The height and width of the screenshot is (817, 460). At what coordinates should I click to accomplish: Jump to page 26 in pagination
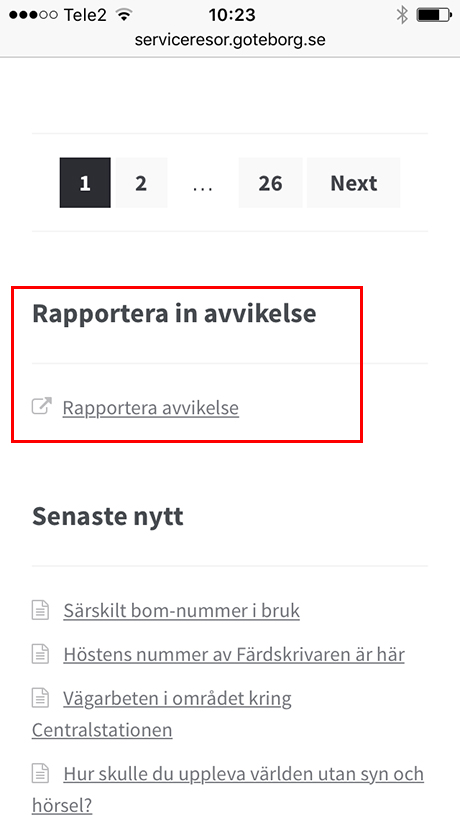(270, 183)
